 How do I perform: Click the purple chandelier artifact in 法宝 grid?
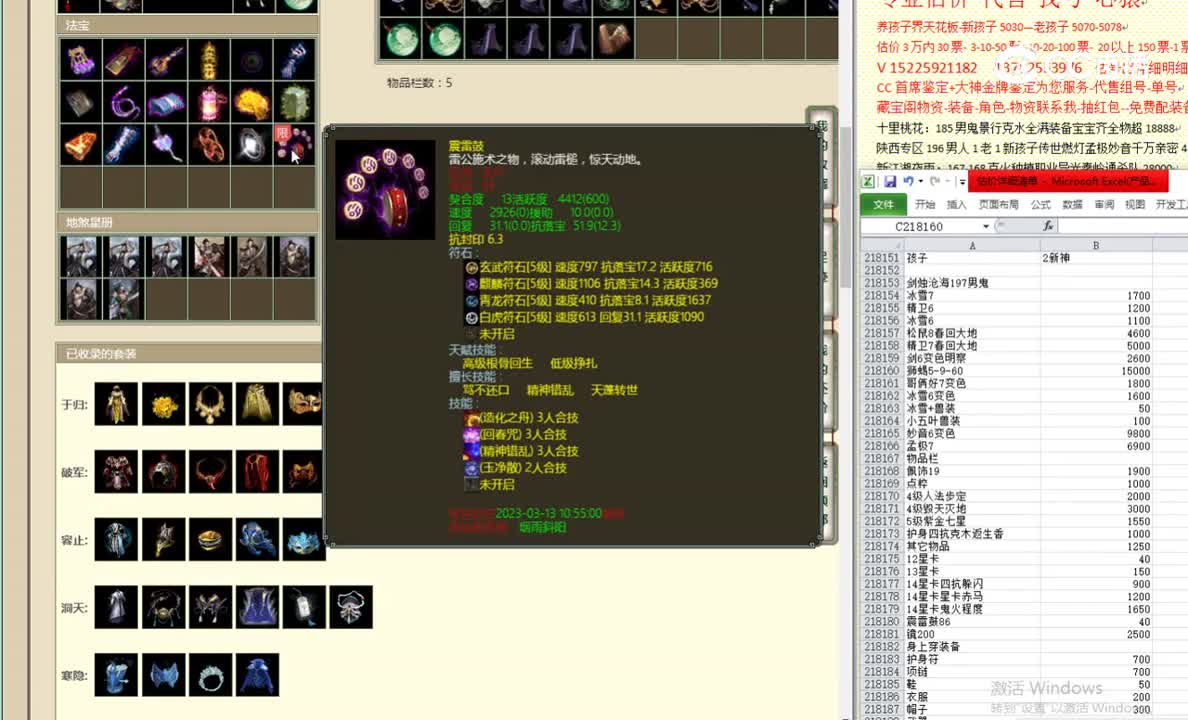click(80, 59)
